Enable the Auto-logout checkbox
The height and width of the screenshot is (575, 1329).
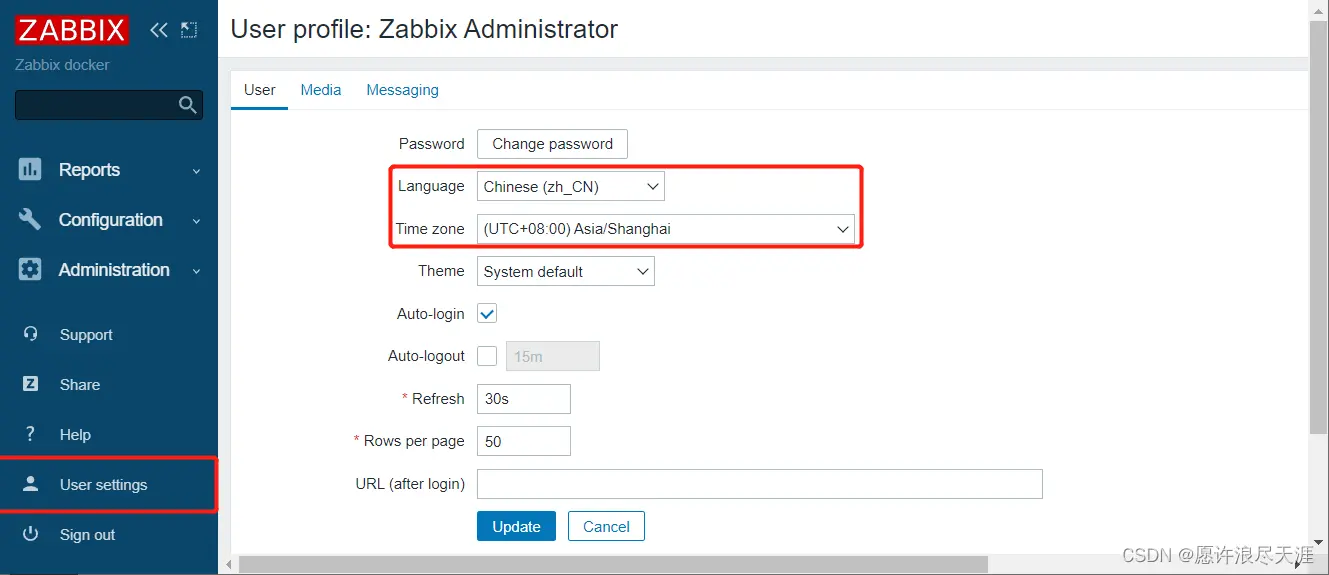[487, 356]
